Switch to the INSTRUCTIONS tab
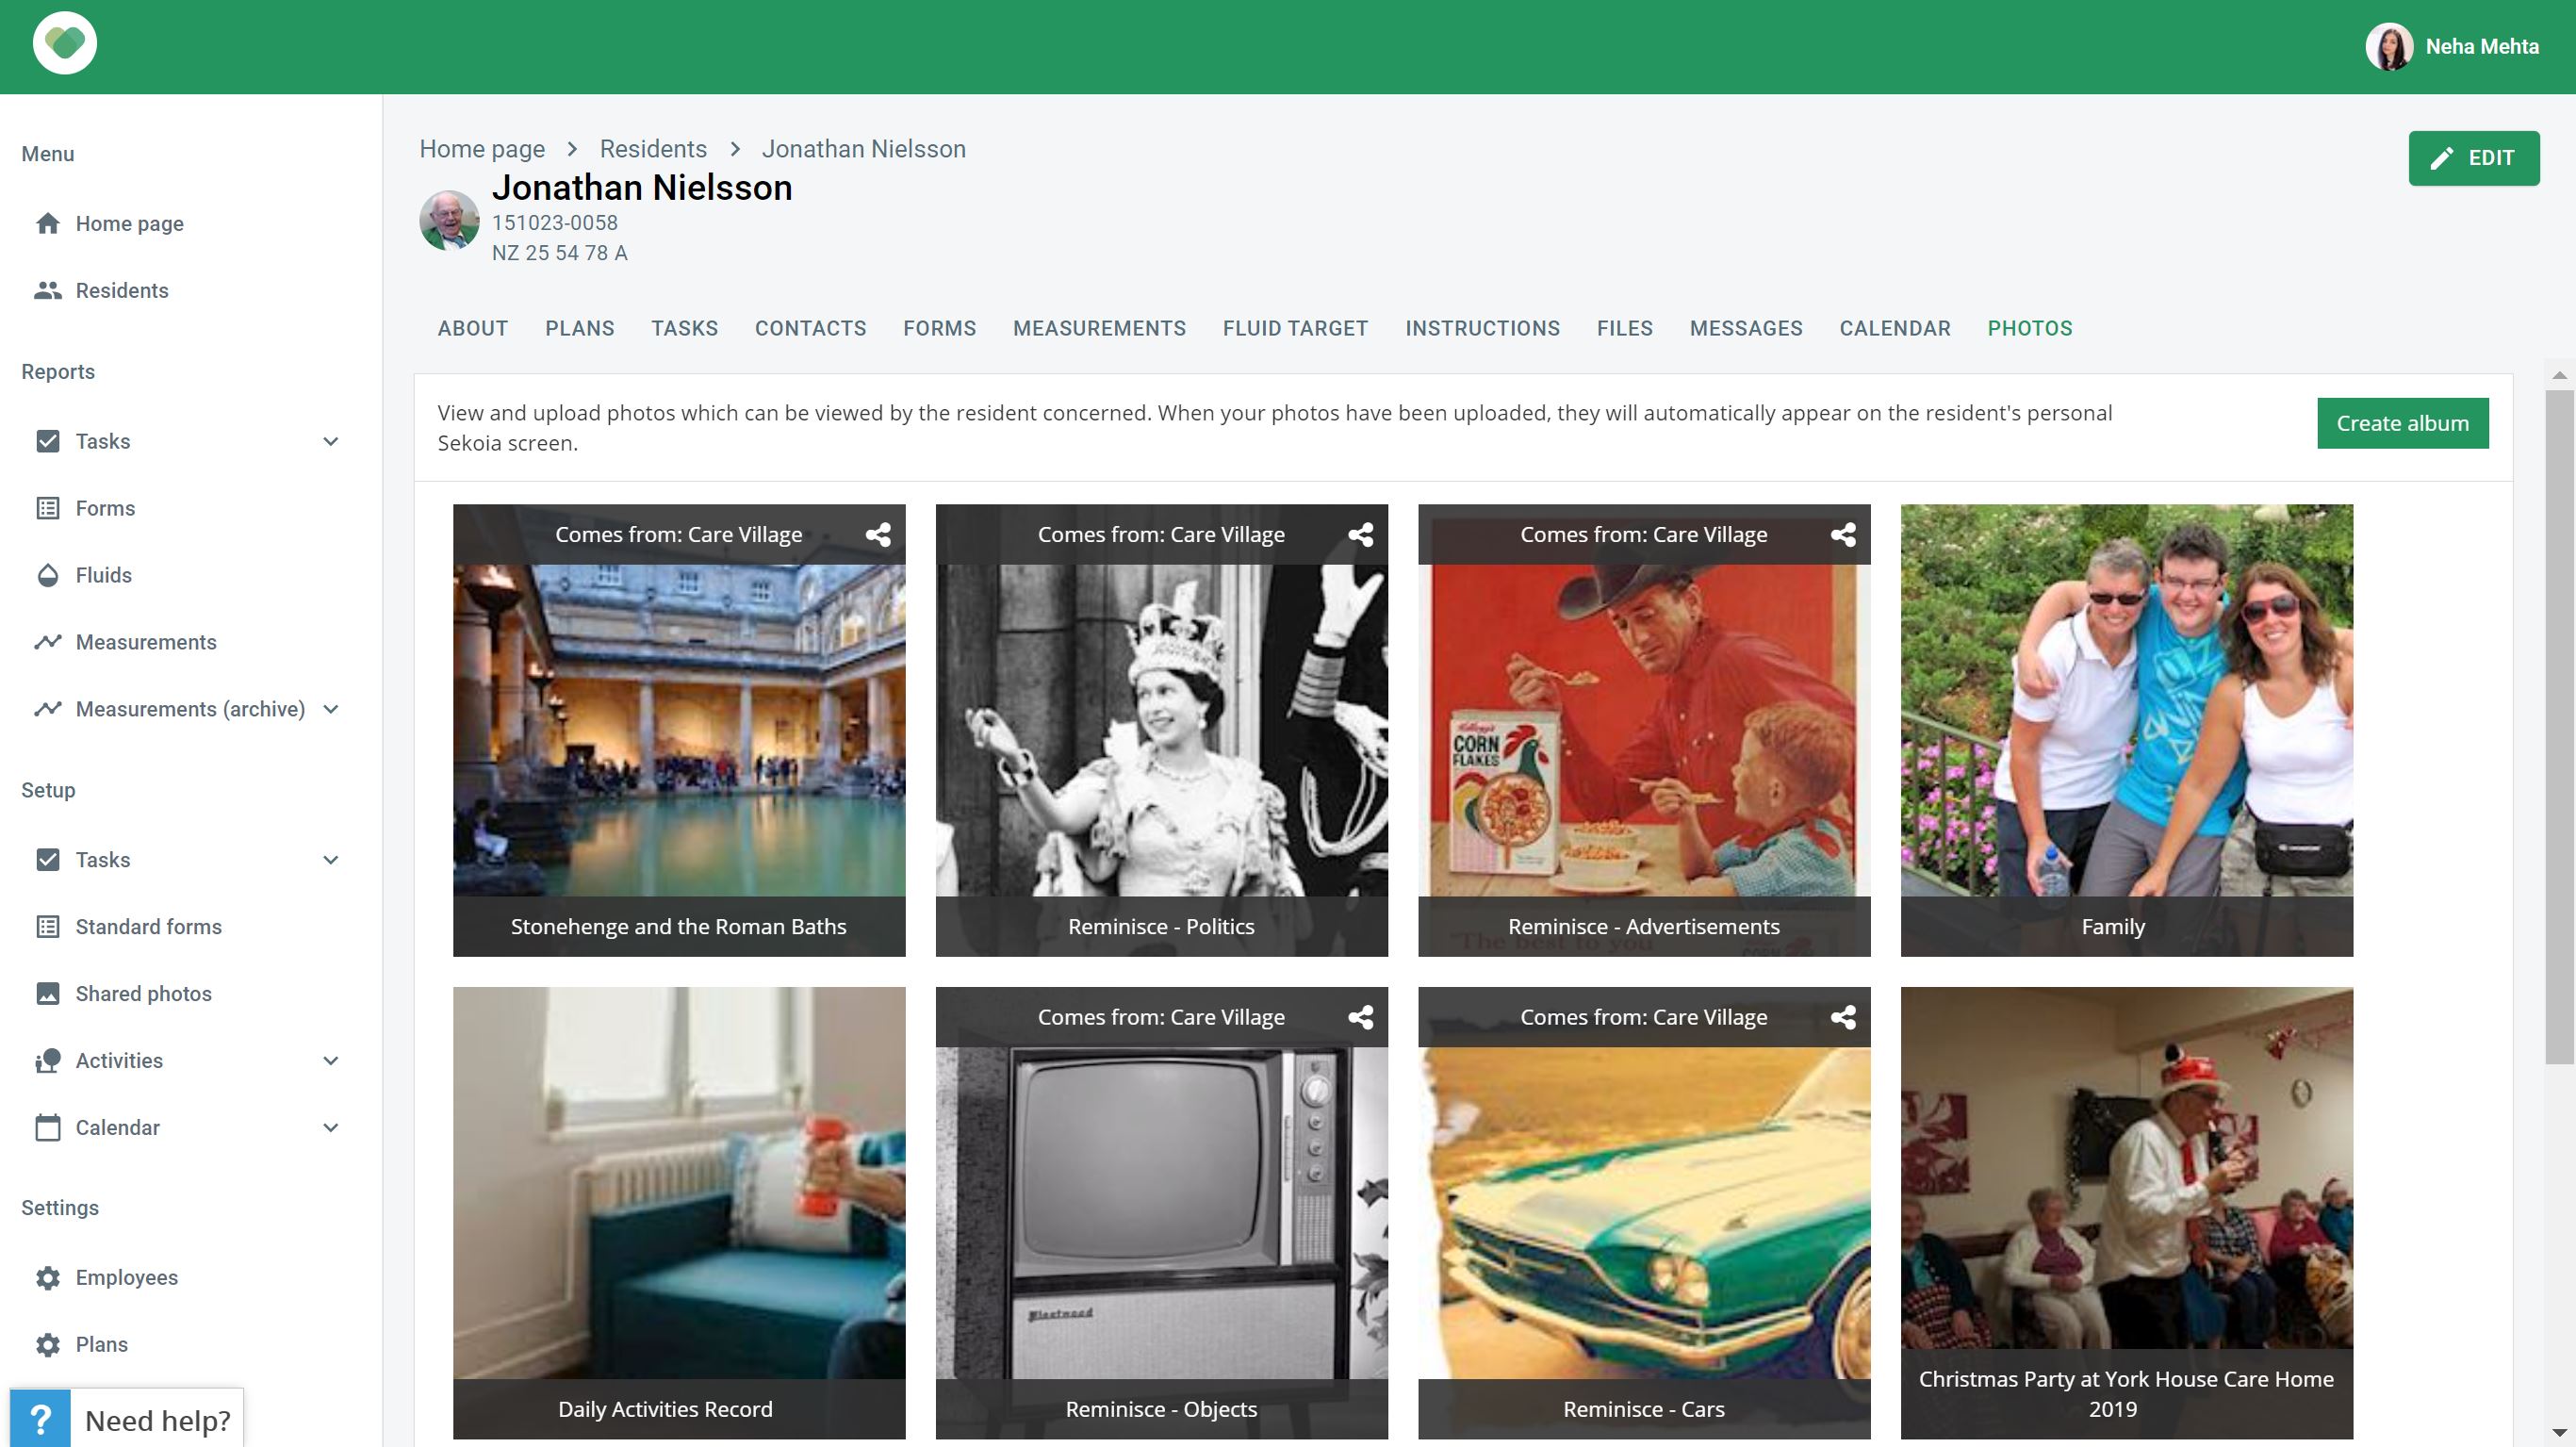 pos(1483,328)
